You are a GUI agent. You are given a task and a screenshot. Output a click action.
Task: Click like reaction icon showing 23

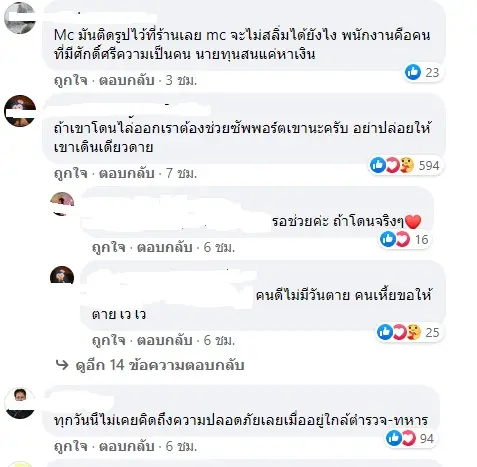pyautogui.click(x=413, y=72)
